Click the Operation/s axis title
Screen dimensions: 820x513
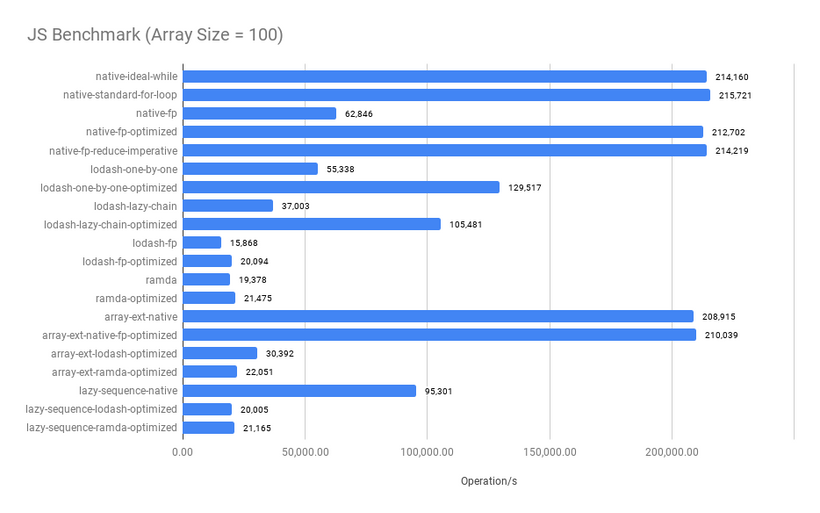[489, 481]
